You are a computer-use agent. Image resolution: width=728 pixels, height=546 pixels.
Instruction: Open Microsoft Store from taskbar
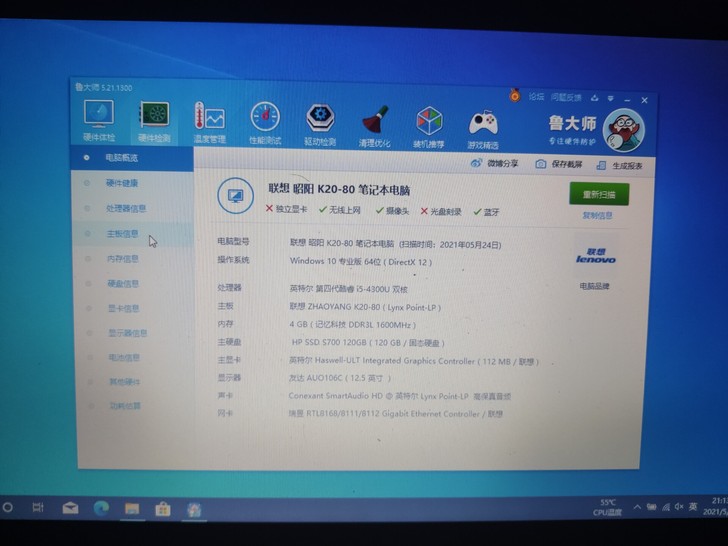coord(162,509)
